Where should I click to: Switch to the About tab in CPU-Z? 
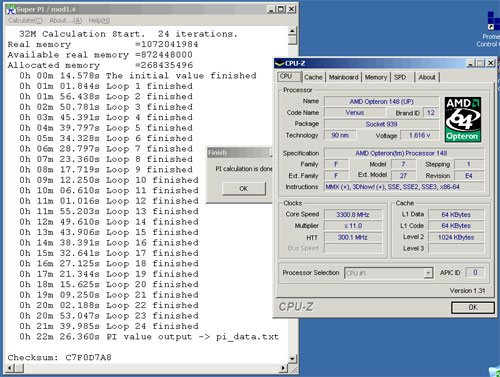click(x=427, y=77)
